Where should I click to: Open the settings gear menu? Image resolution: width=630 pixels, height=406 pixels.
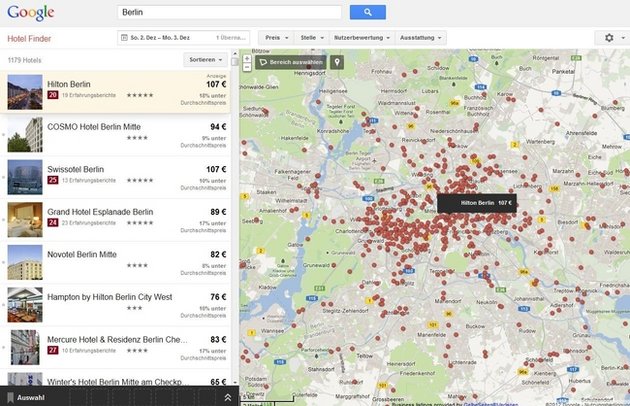[x=609, y=37]
